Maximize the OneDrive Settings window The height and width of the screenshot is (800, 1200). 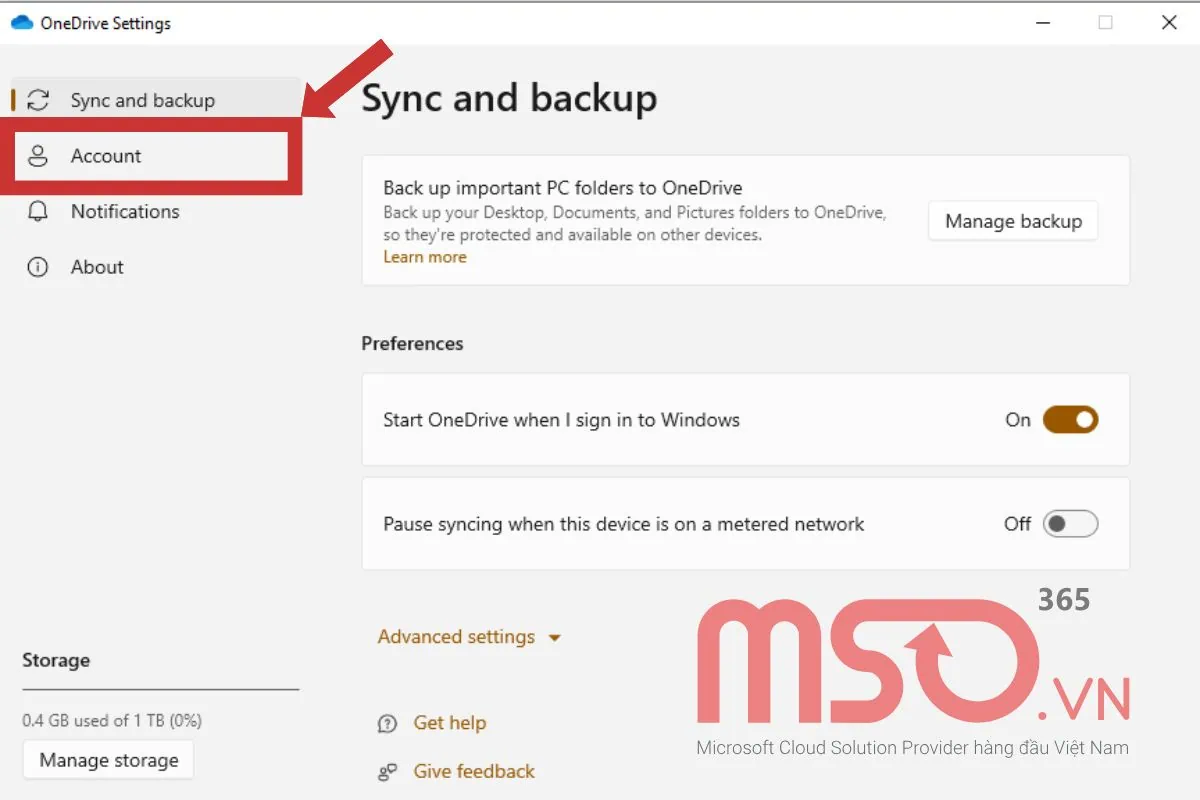[1105, 22]
